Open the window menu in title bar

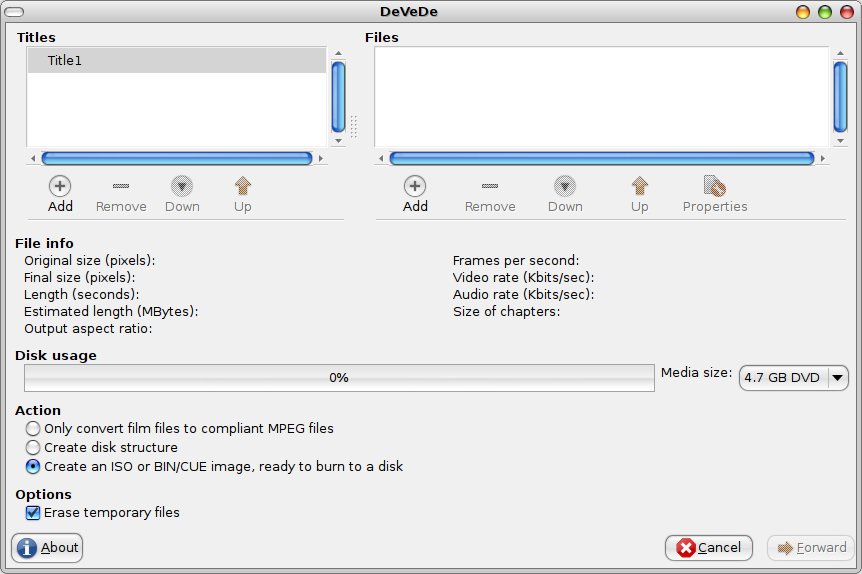coord(14,12)
